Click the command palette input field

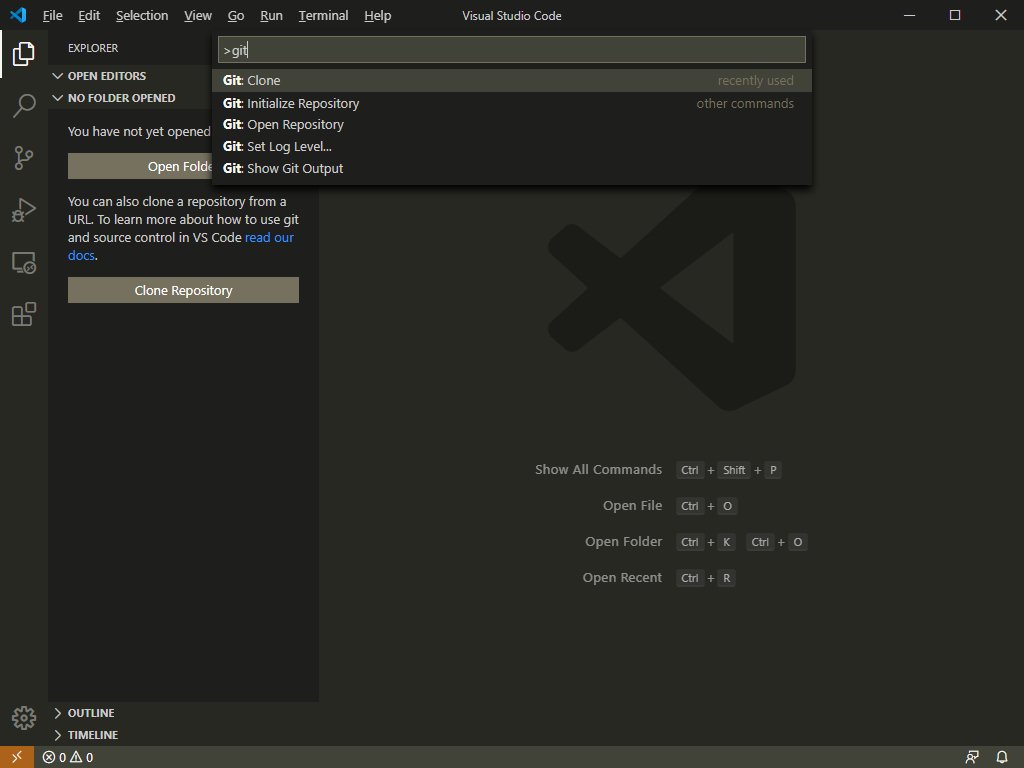(512, 50)
